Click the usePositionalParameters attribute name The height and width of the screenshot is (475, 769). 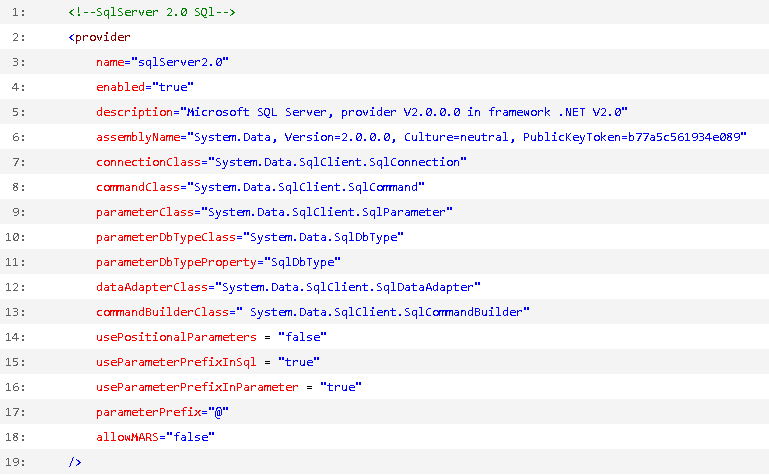click(x=176, y=337)
